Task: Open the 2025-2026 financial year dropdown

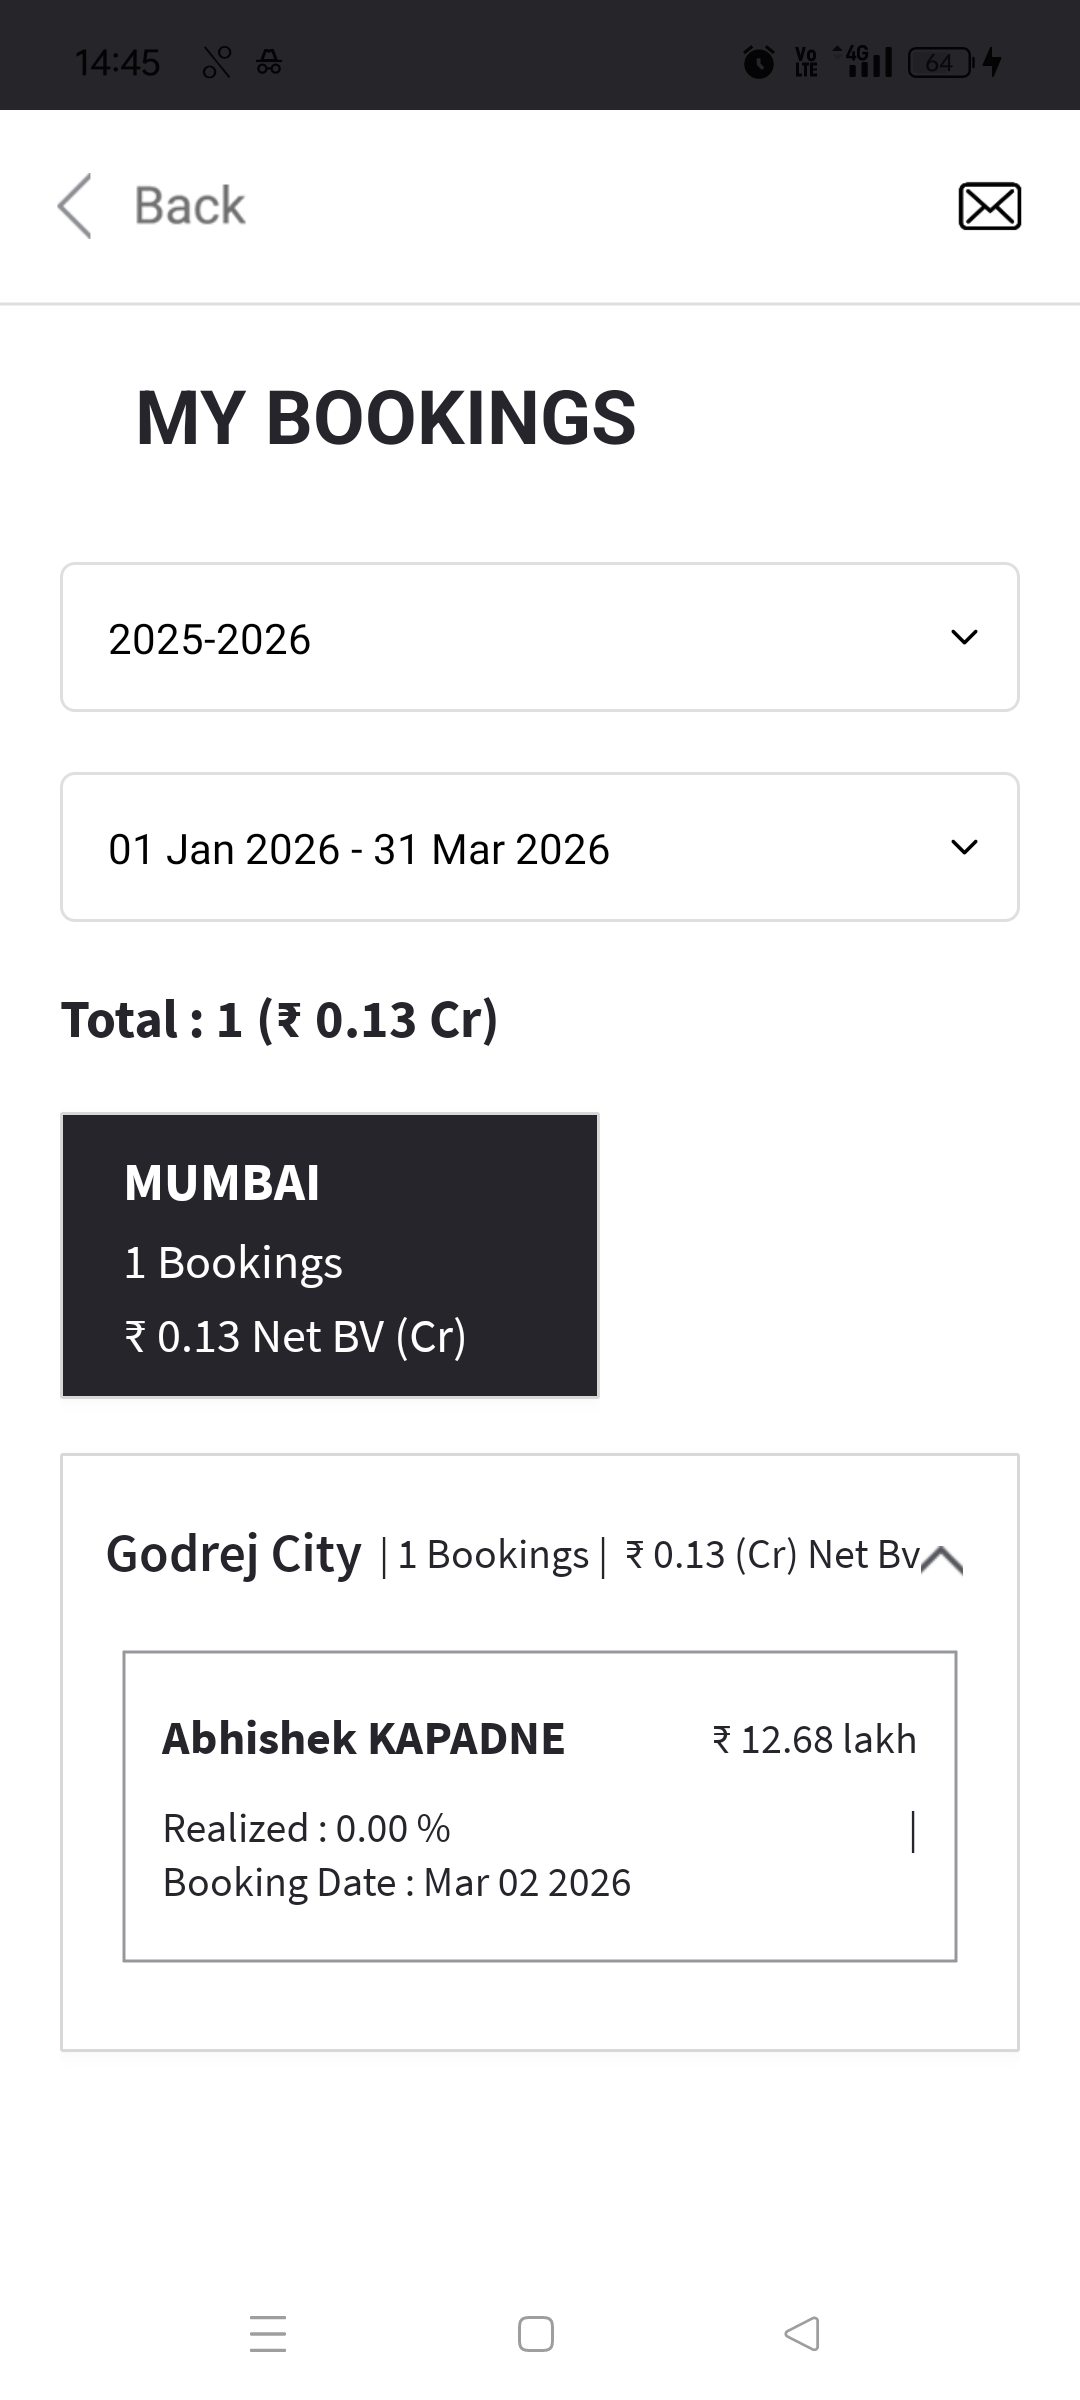Action: tap(540, 638)
